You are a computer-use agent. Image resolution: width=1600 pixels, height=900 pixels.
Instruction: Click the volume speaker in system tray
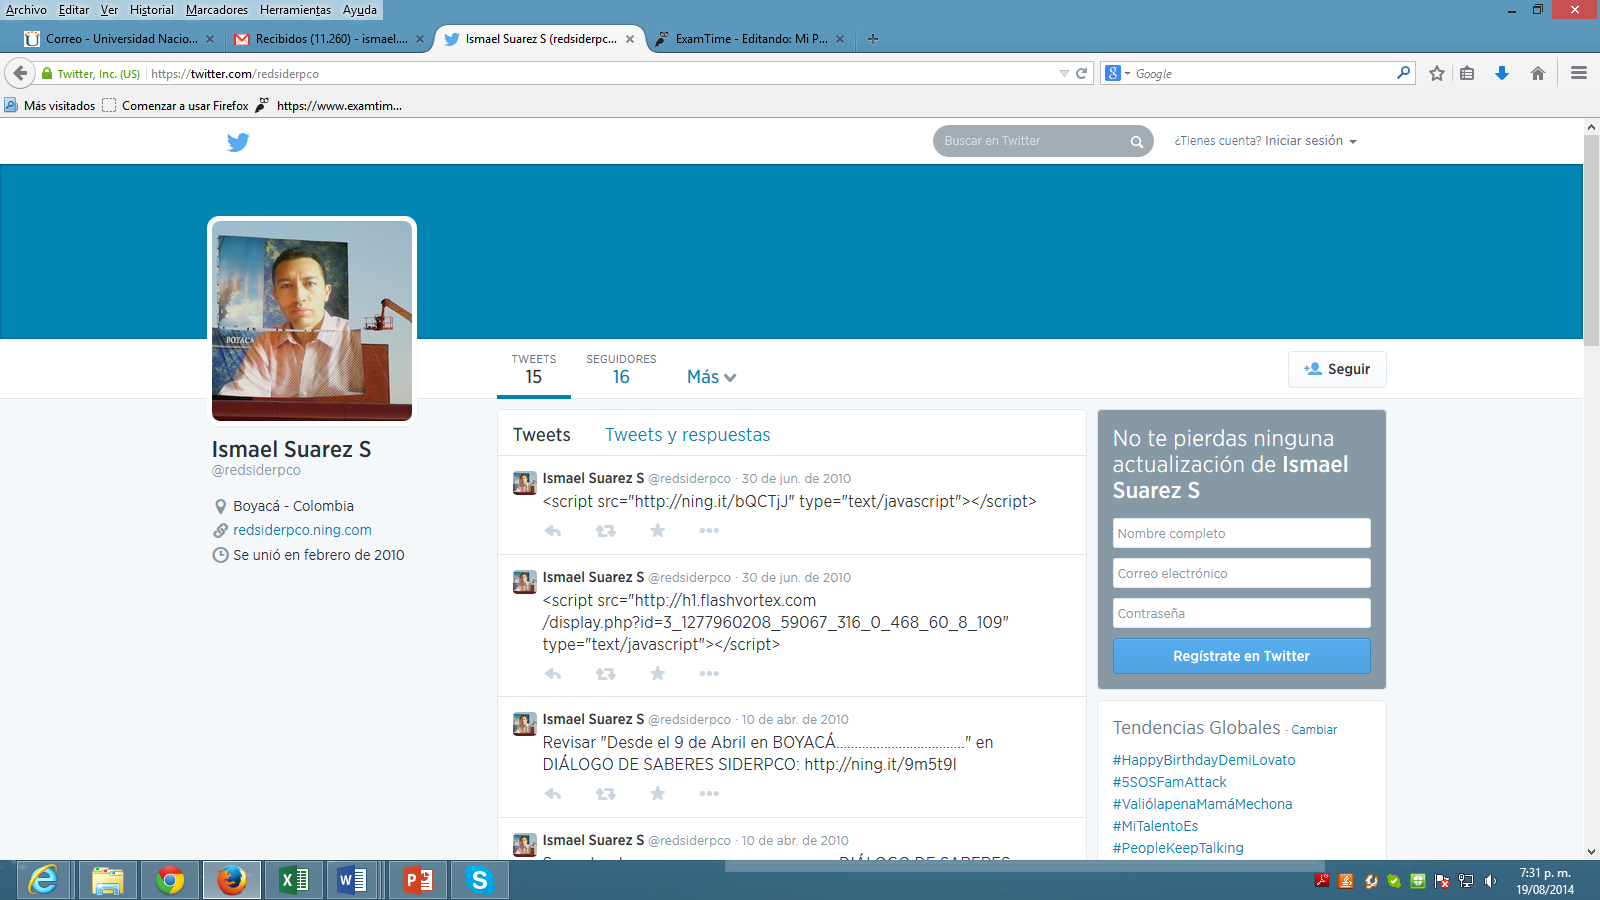click(1490, 881)
